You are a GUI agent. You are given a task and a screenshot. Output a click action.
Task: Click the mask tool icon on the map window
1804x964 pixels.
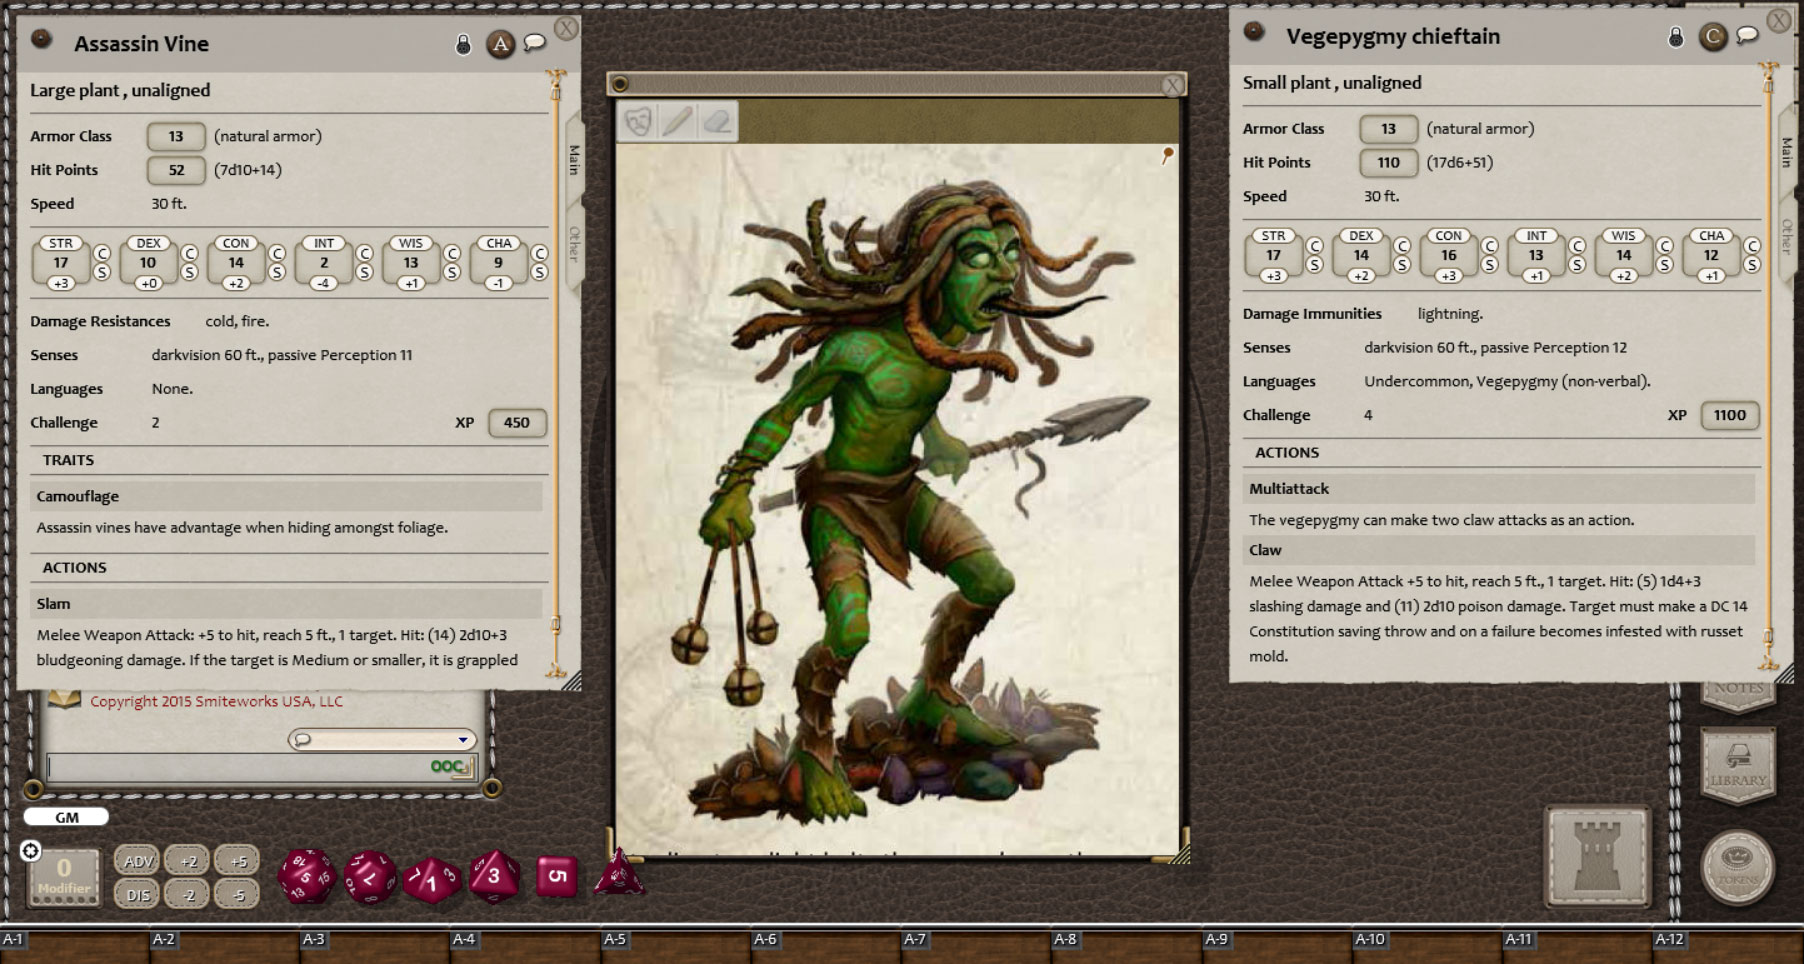point(637,122)
